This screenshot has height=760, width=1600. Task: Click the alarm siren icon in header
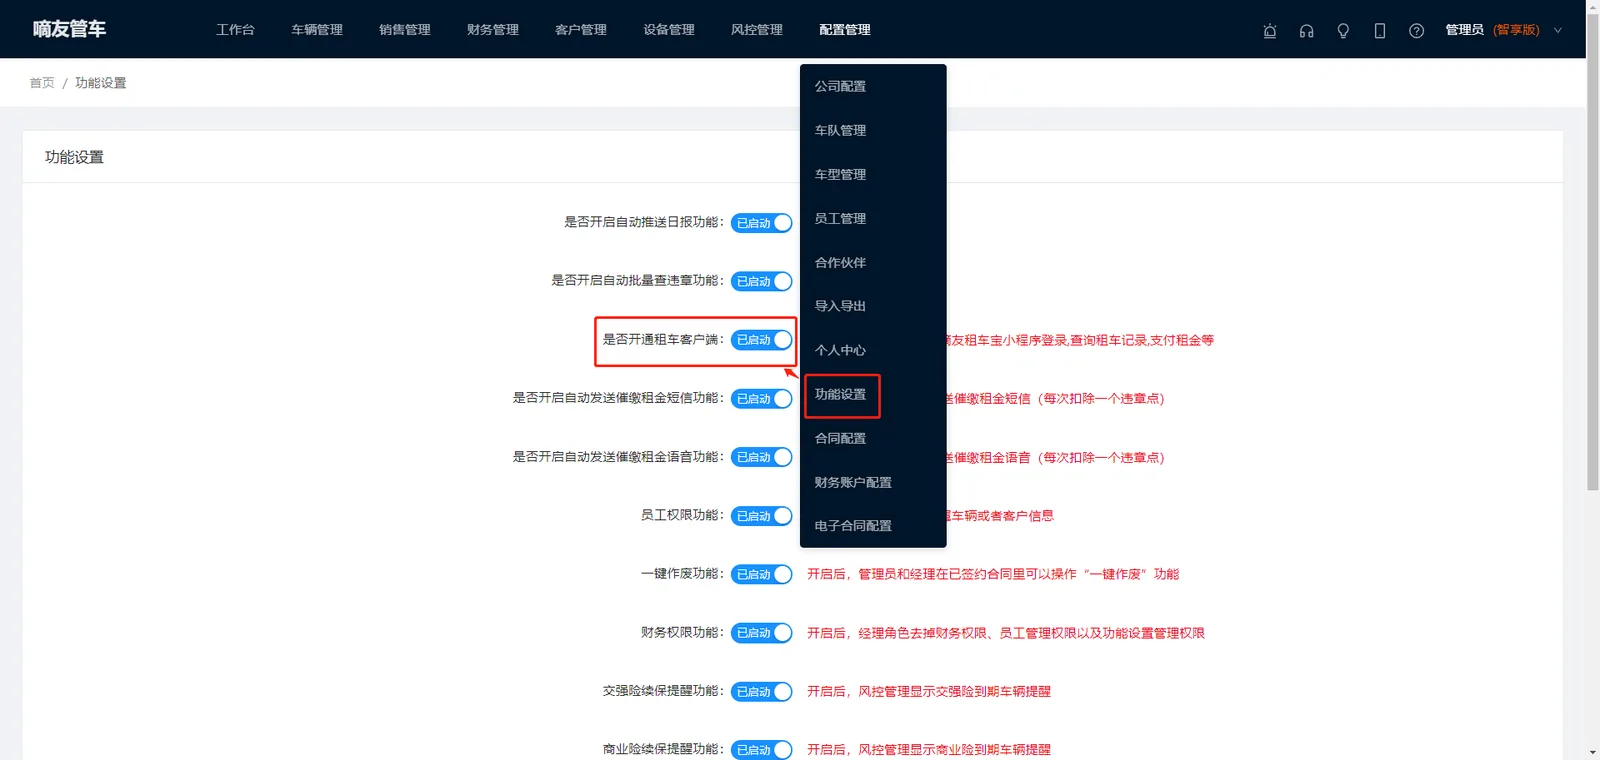[1270, 31]
